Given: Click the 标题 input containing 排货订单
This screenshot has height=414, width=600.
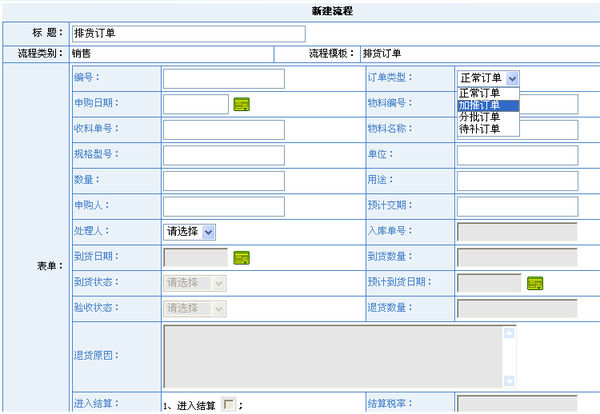Looking at the screenshot, I should pyautogui.click(x=189, y=34).
